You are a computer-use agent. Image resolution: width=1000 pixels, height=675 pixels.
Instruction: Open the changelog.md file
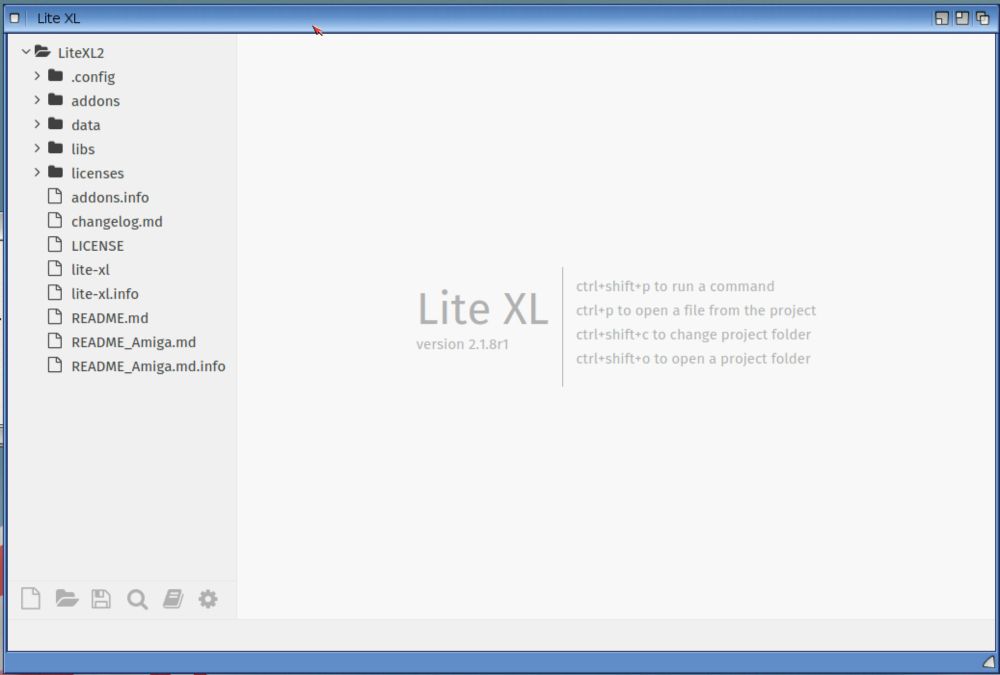[117, 221]
